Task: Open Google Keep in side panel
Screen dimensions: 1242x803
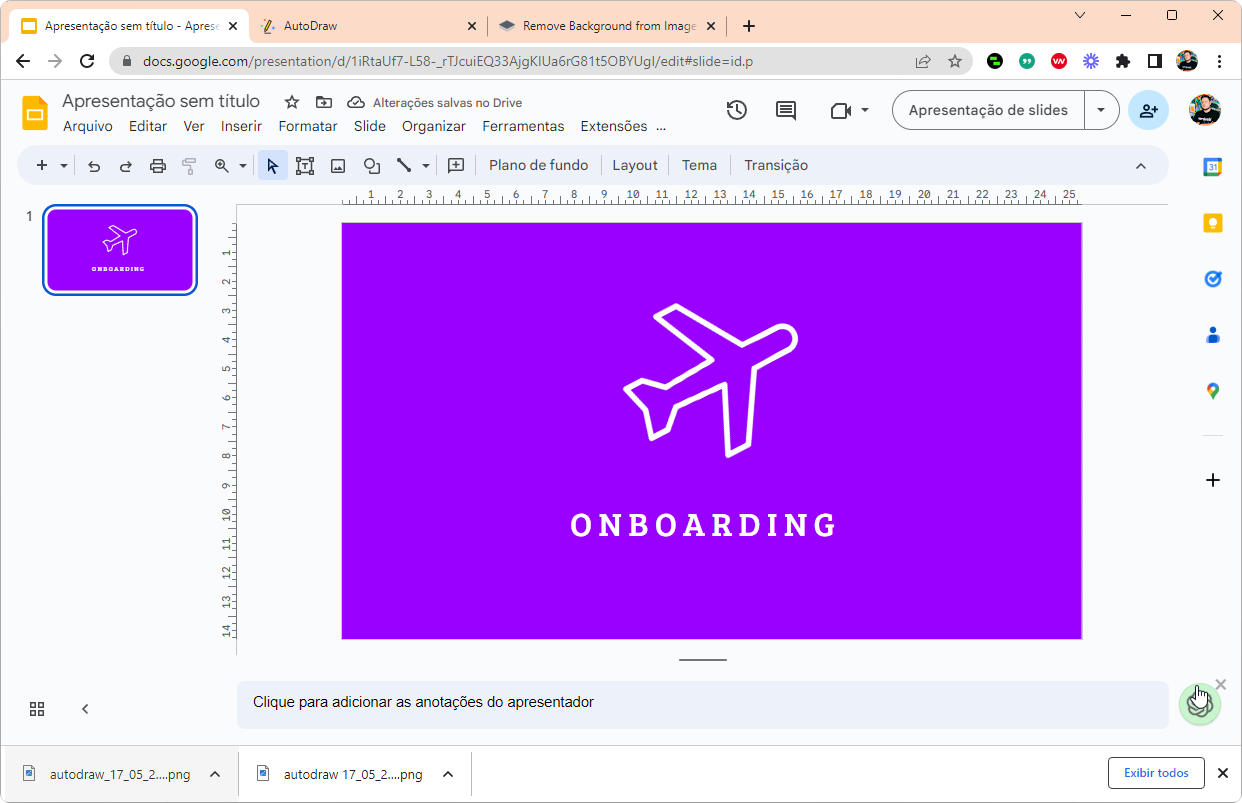Action: point(1212,223)
